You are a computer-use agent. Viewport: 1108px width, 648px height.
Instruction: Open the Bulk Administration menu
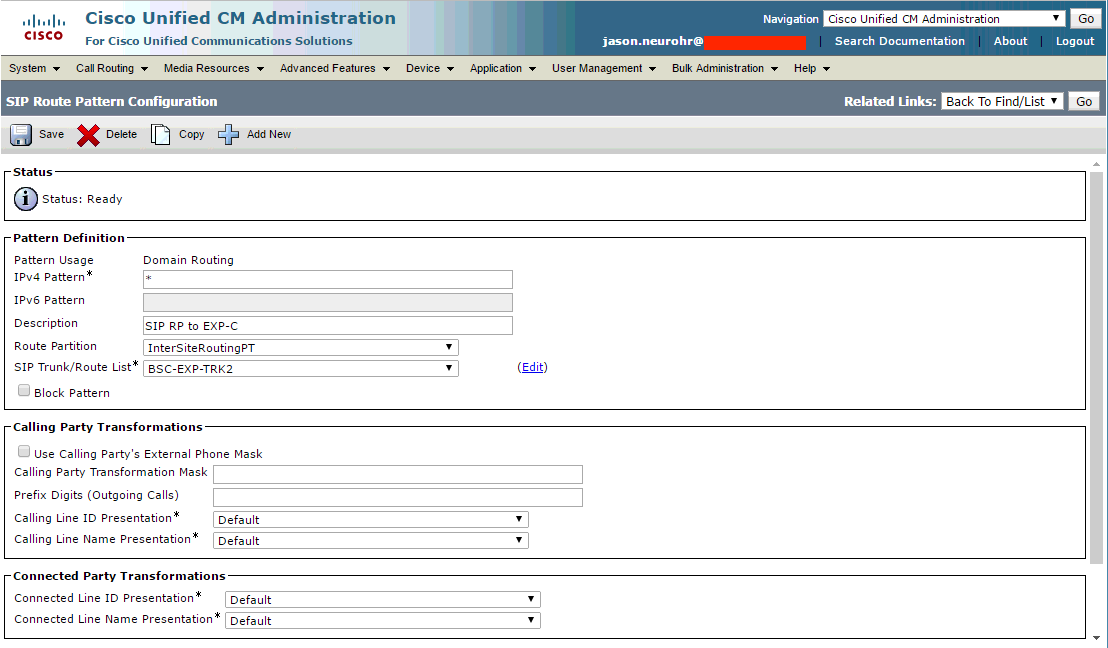click(724, 69)
